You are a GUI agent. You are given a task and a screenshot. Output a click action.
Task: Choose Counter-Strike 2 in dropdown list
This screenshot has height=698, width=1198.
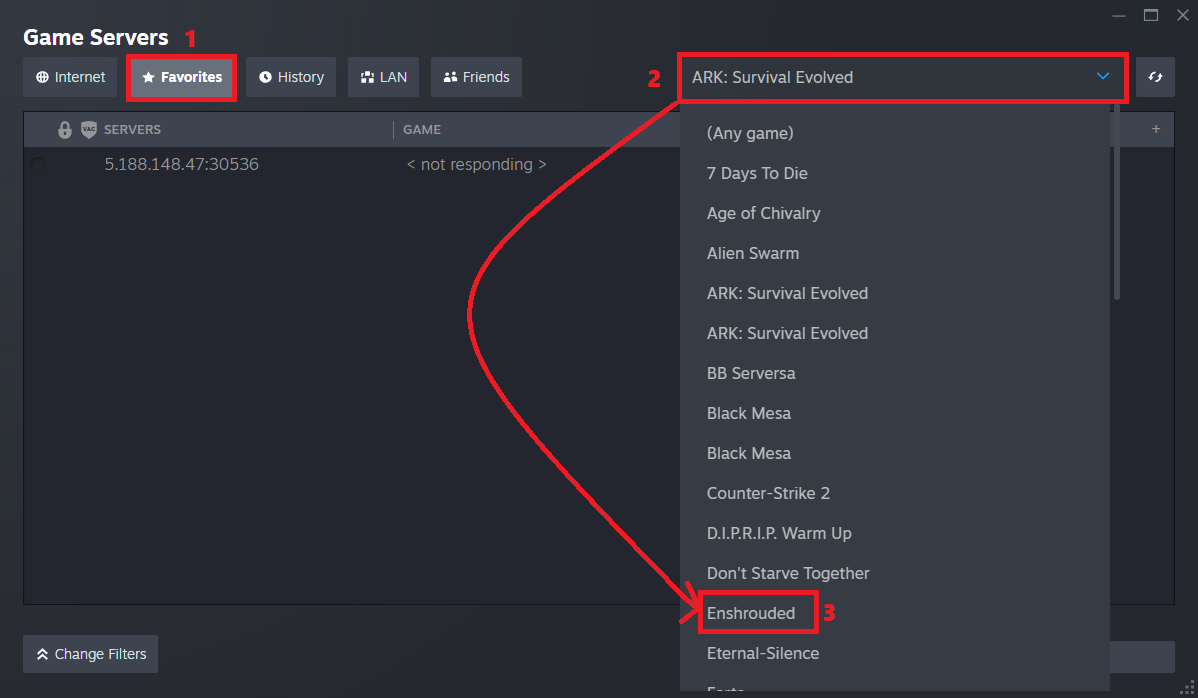coord(768,493)
